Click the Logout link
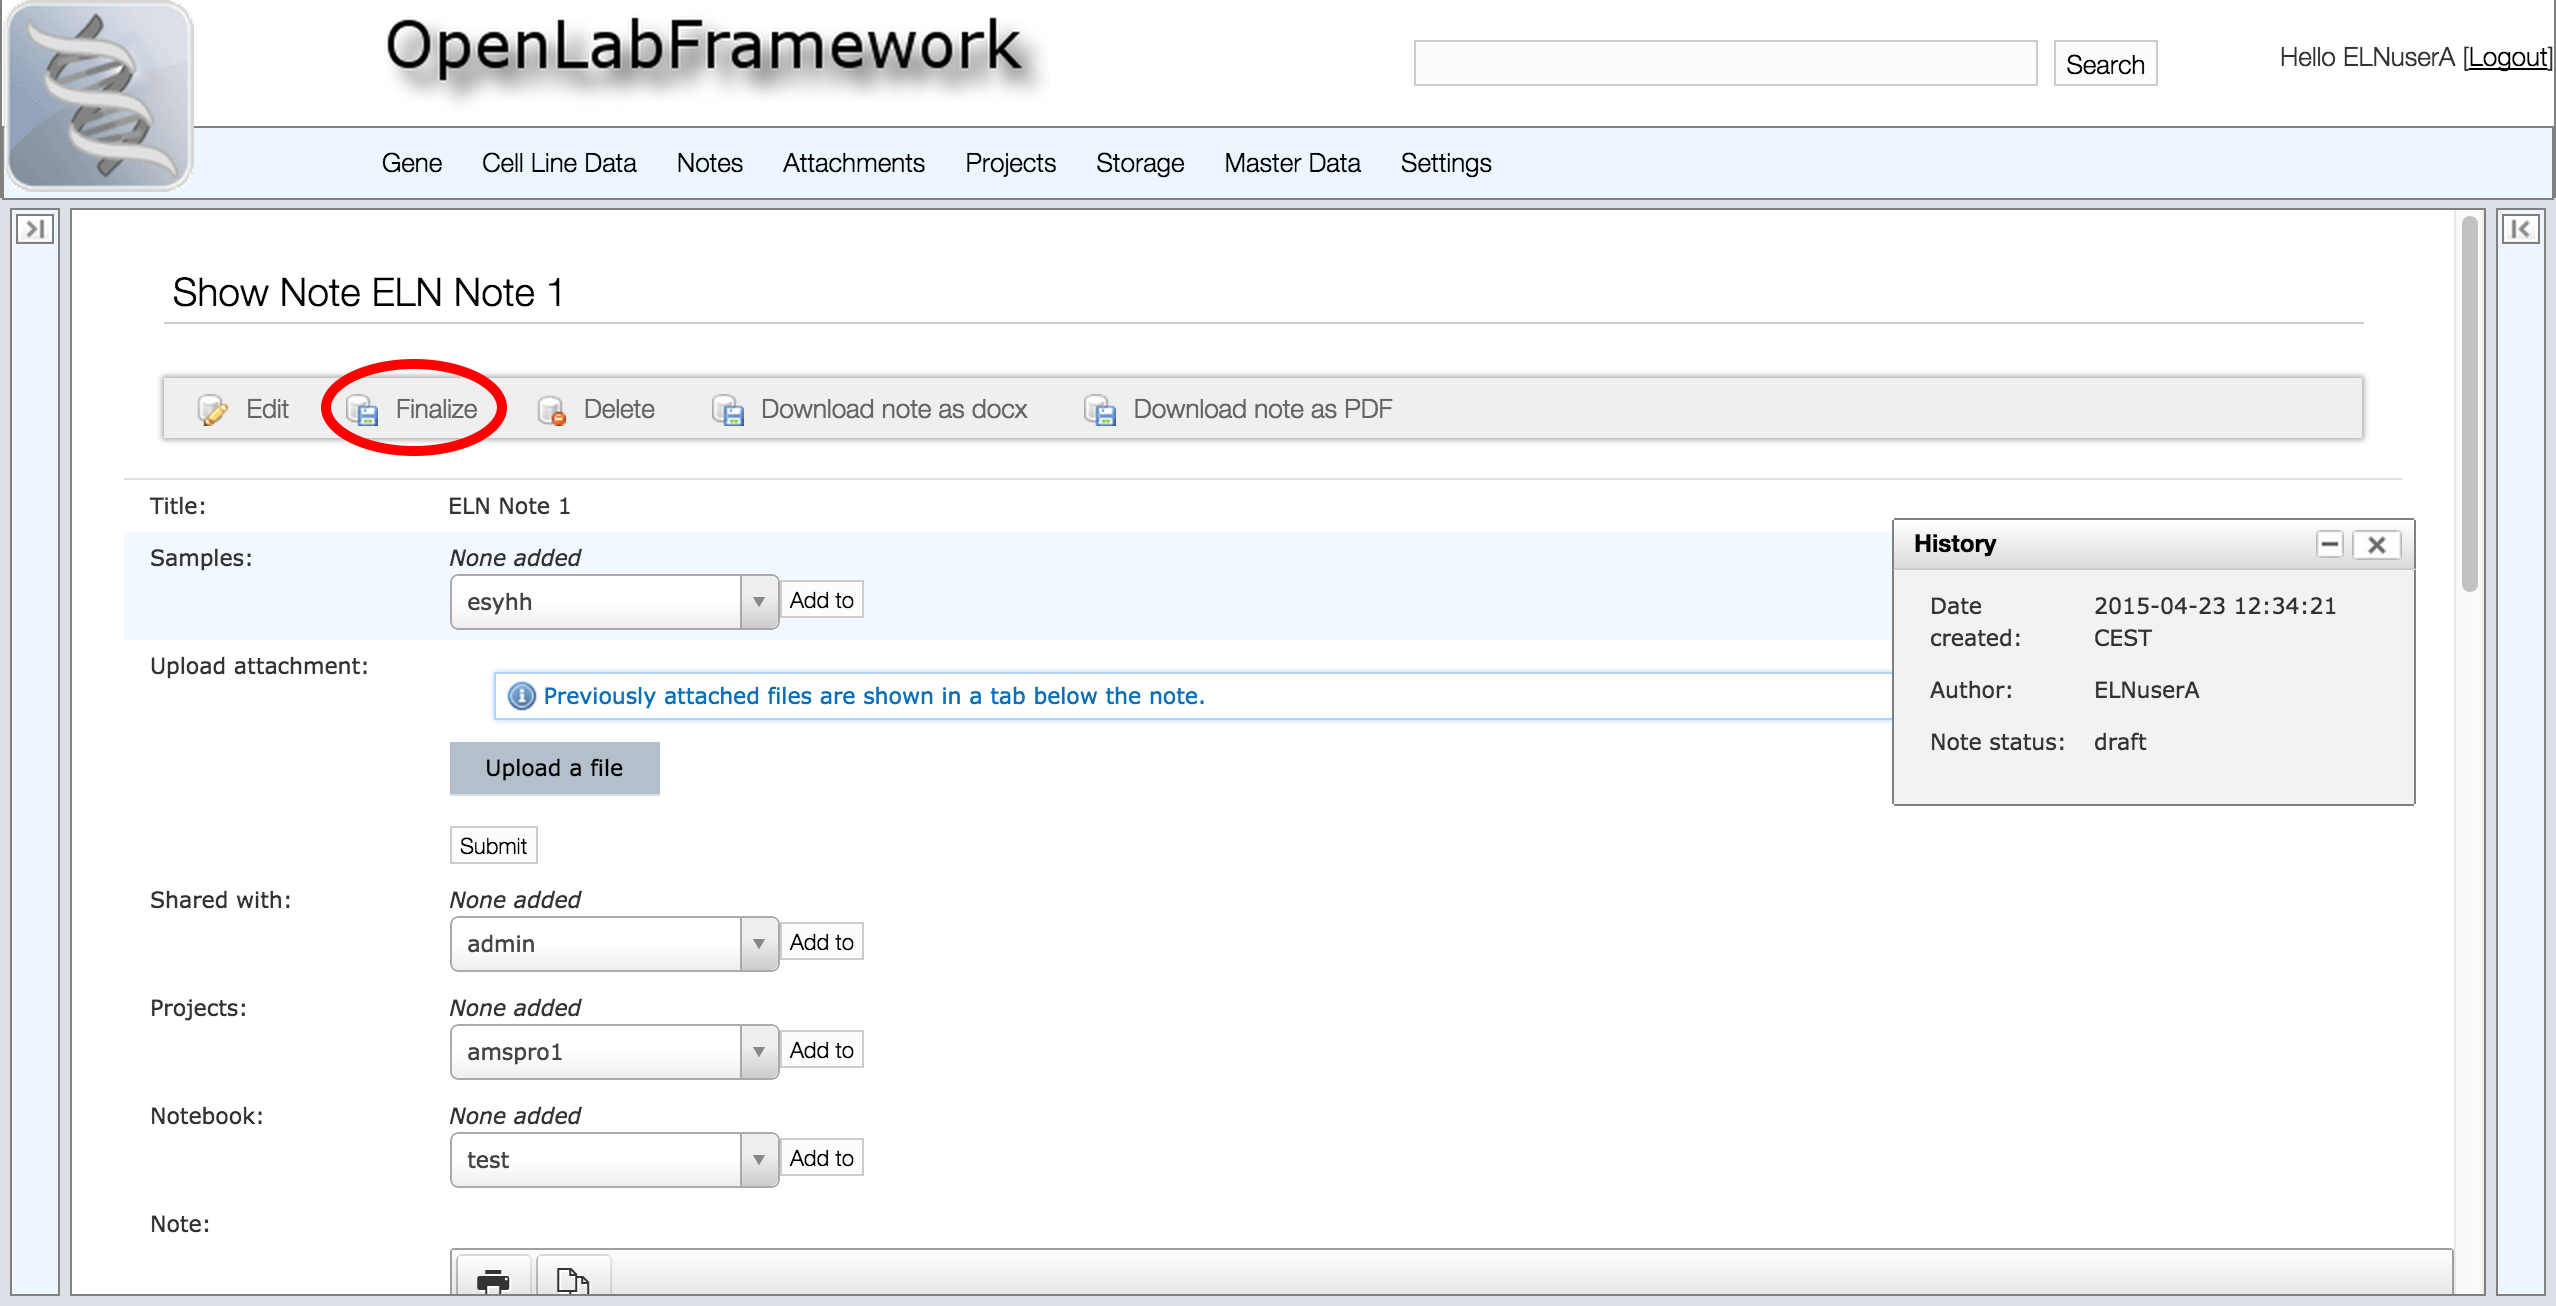Image resolution: width=2556 pixels, height=1306 pixels. tap(2507, 58)
